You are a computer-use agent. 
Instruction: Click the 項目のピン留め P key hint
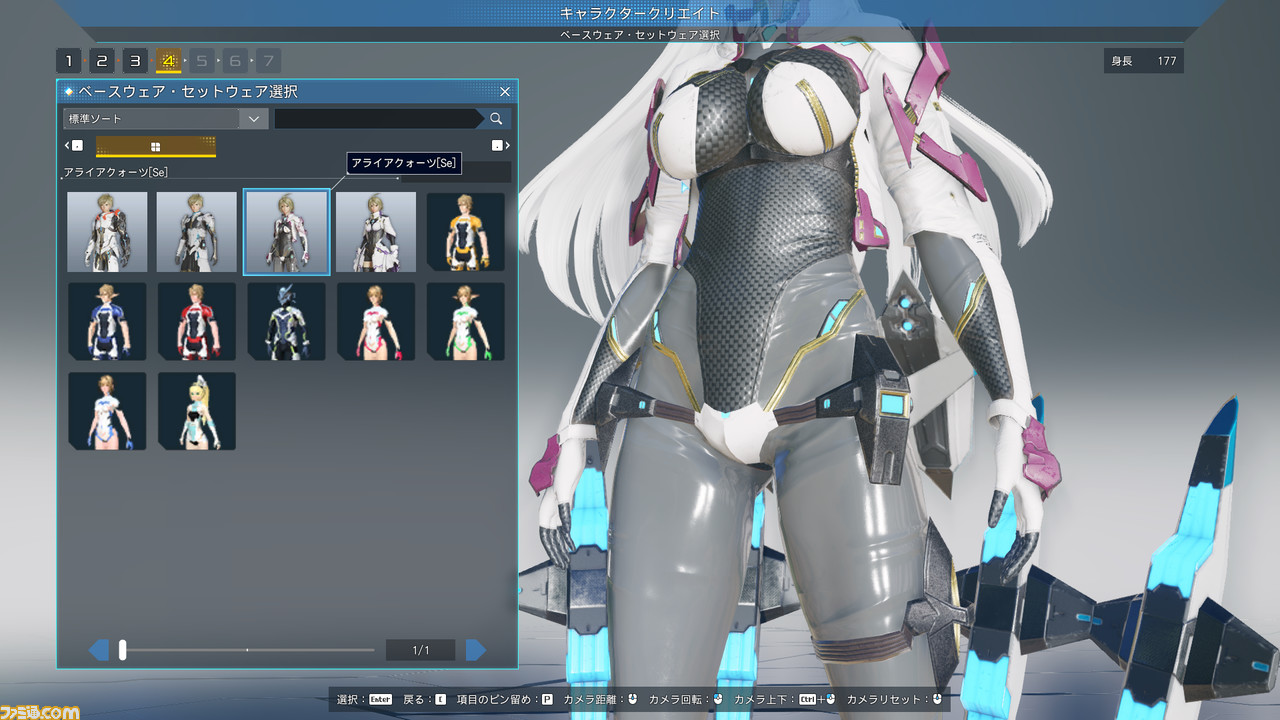coord(505,699)
